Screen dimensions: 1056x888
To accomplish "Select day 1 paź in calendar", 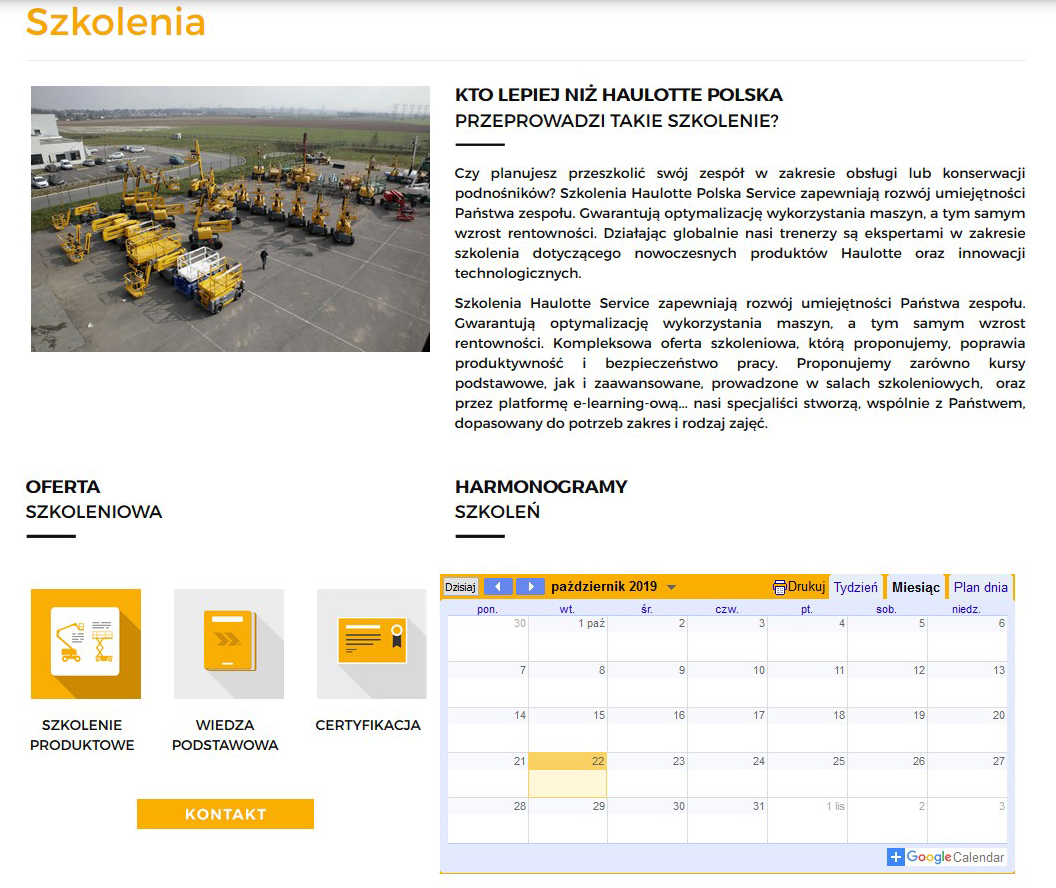I will 568,639.
